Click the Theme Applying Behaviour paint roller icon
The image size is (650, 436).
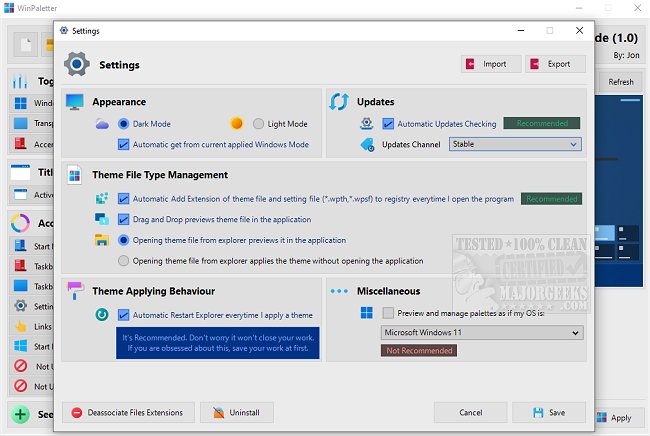coord(75,290)
